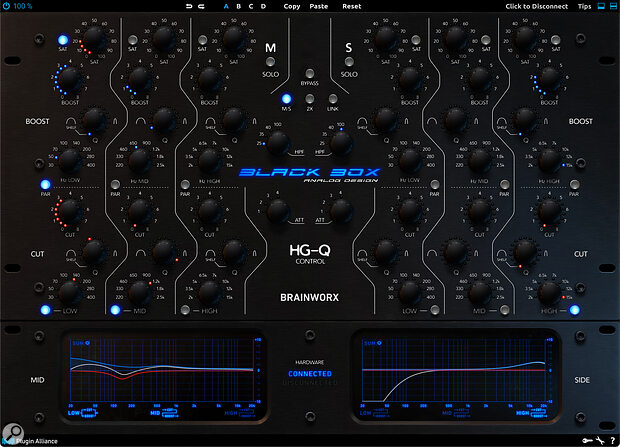
Task: Click the Mid-side HPF knob
Action: point(278,143)
